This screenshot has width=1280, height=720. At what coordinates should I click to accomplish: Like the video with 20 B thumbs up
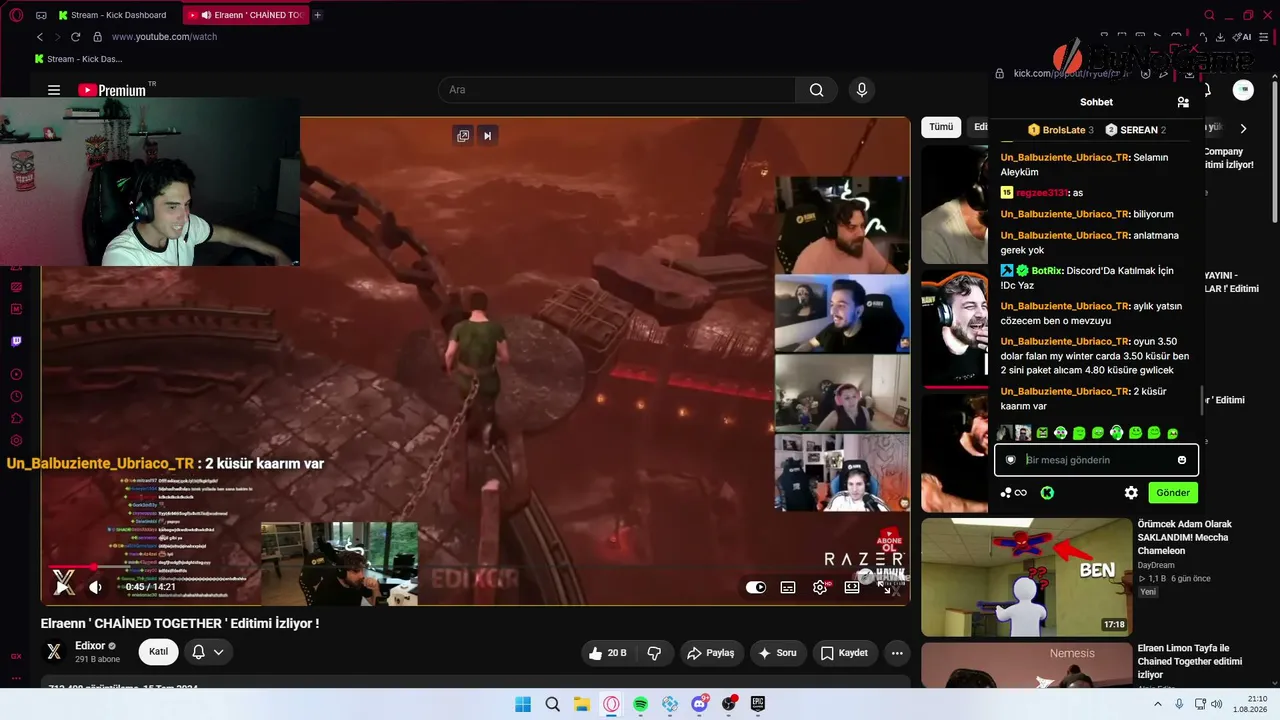coord(608,653)
